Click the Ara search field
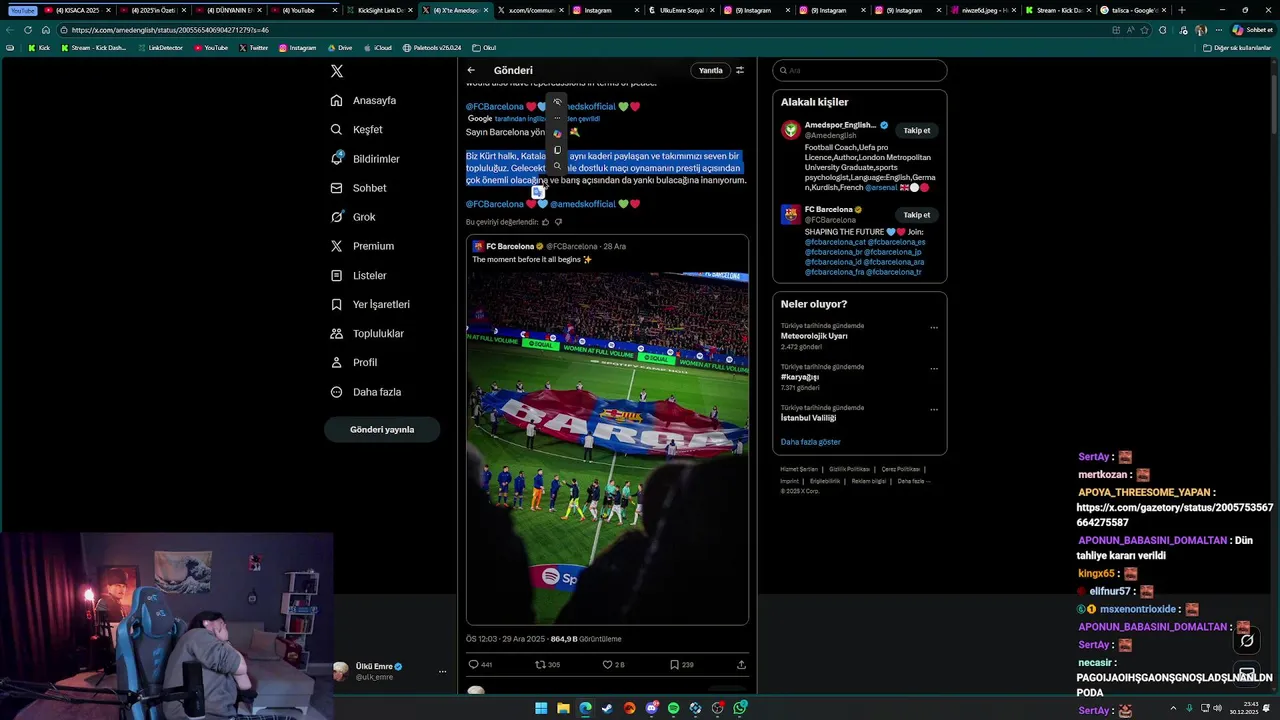The height and width of the screenshot is (720, 1280). click(860, 71)
